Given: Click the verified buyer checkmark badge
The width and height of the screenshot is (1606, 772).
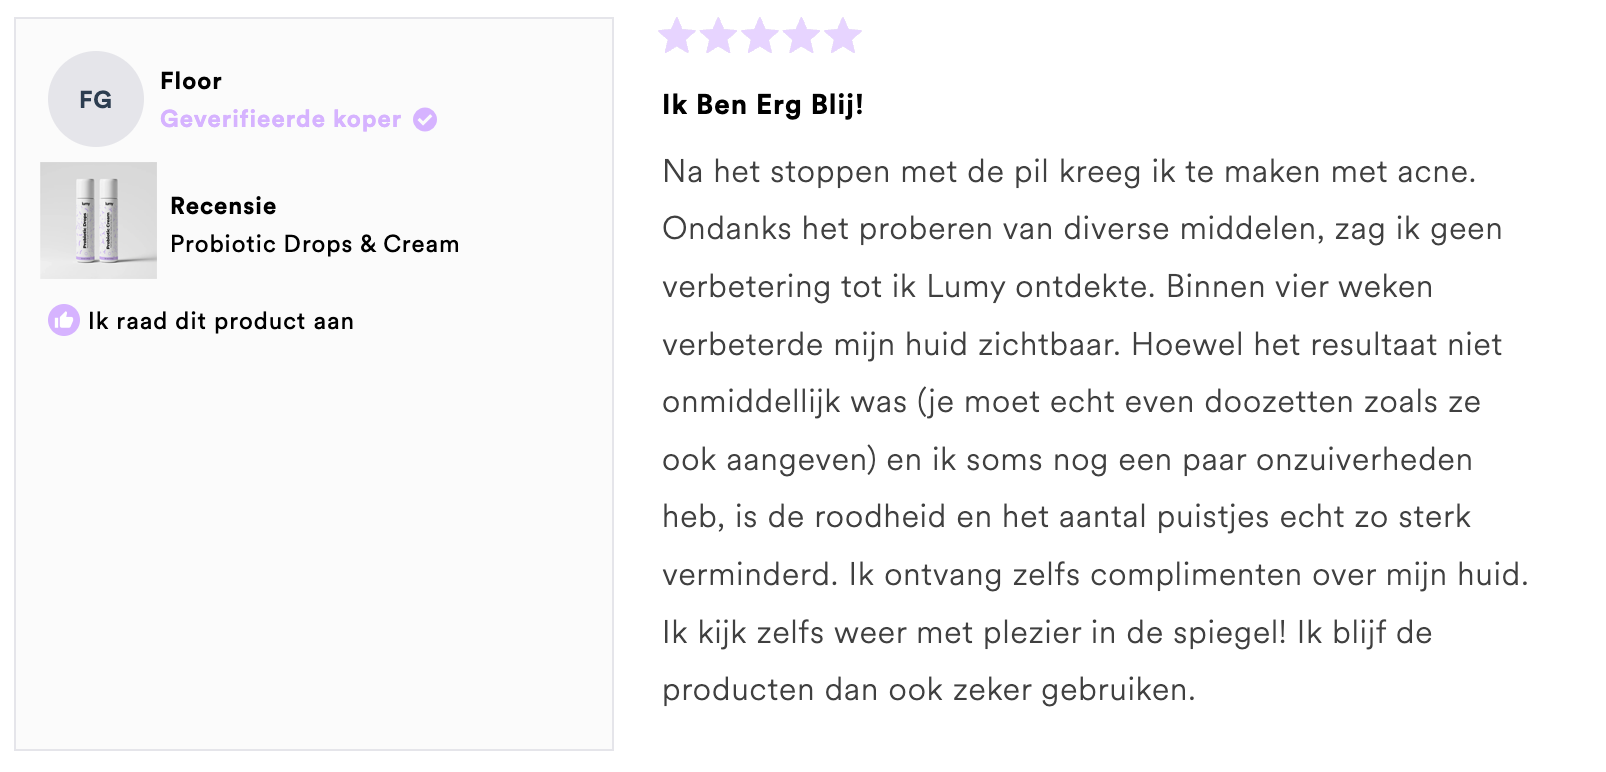Looking at the screenshot, I should click(425, 120).
